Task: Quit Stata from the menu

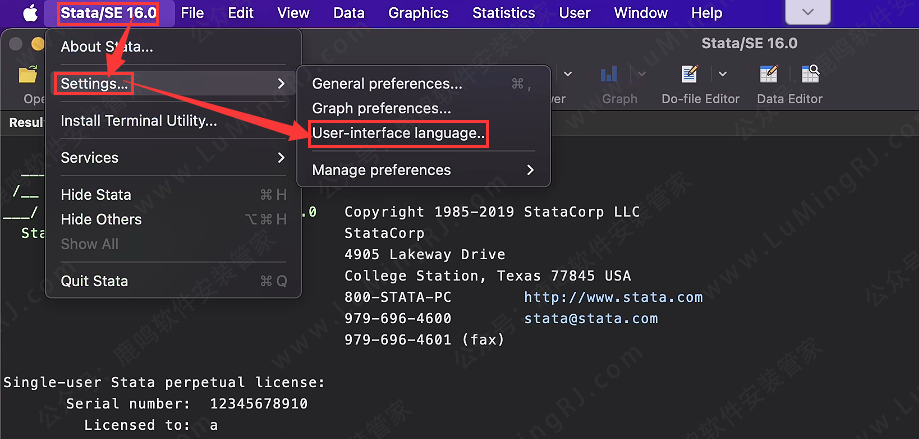Action: point(94,281)
